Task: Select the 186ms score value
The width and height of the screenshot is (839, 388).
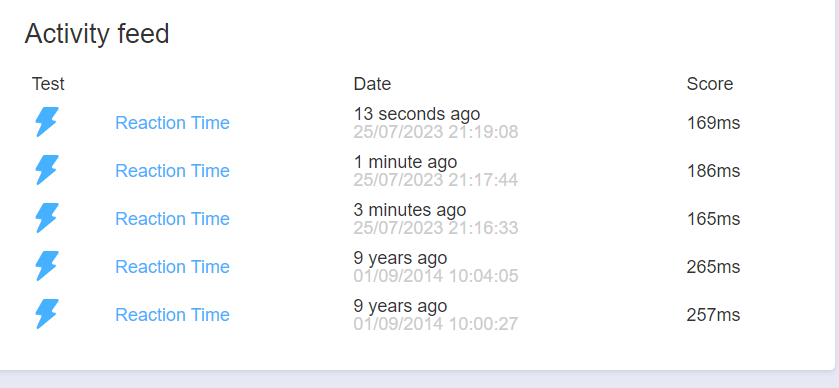Action: 713,171
